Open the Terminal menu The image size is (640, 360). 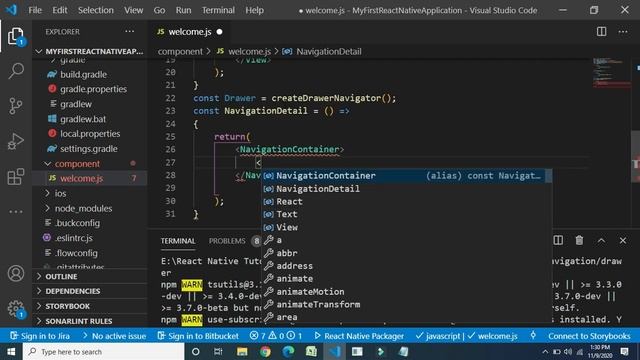click(x=218, y=10)
